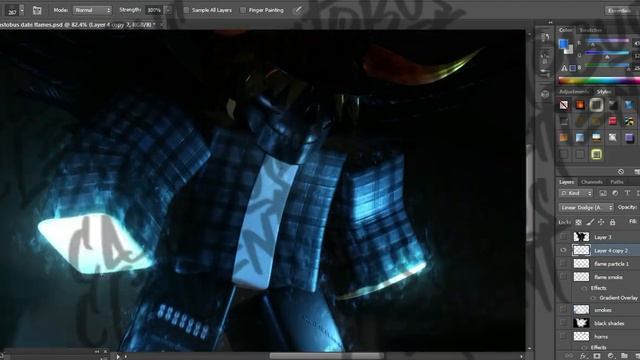This screenshot has height=360, width=640.
Task: Open the Essentials workspace switcher
Action: [620, 11]
